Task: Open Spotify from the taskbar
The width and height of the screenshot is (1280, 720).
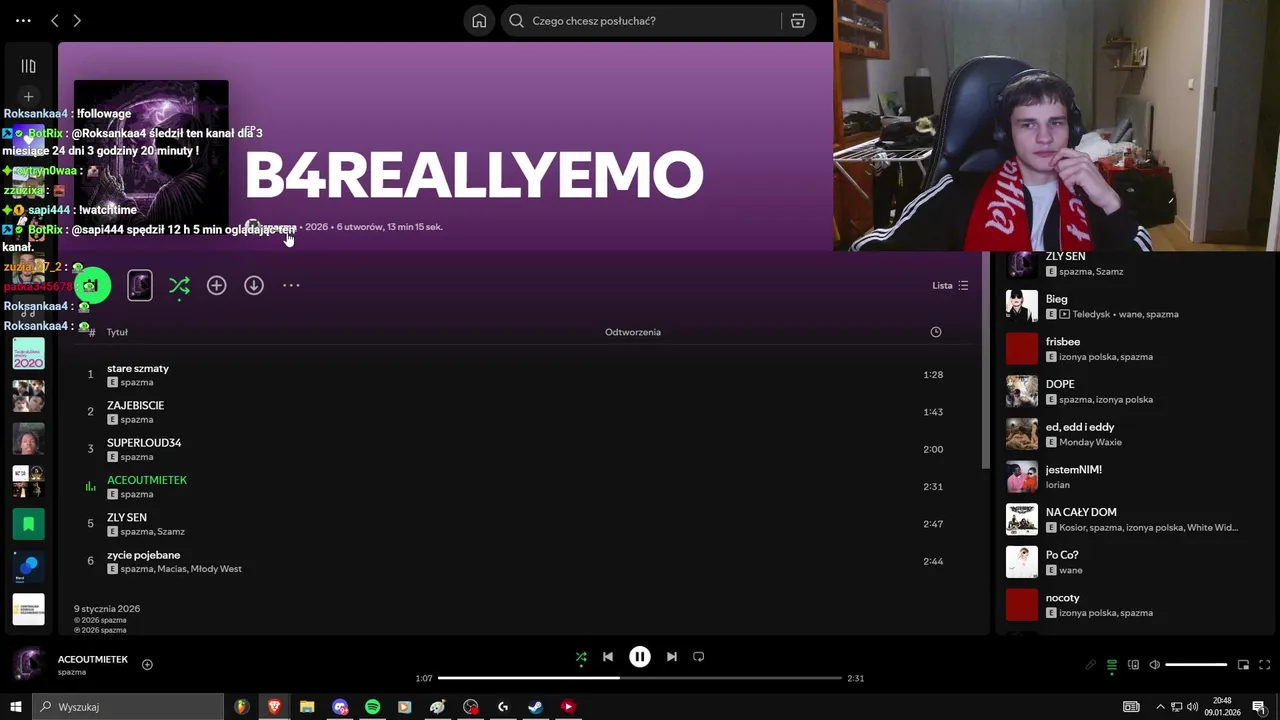Action: pyautogui.click(x=372, y=707)
